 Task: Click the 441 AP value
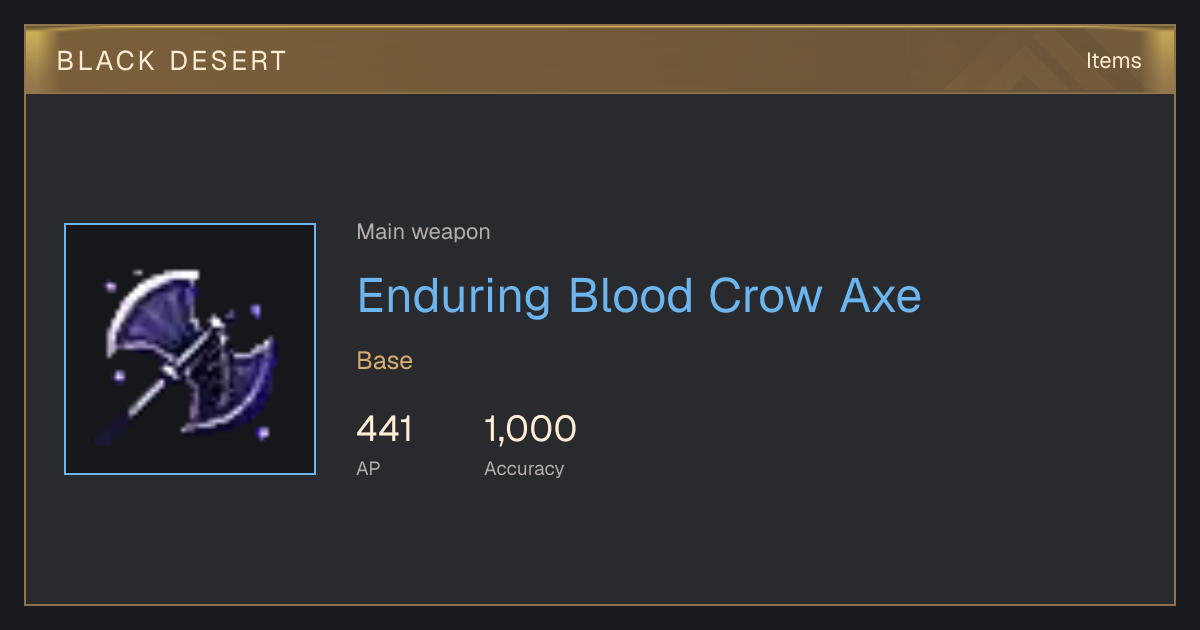point(384,429)
